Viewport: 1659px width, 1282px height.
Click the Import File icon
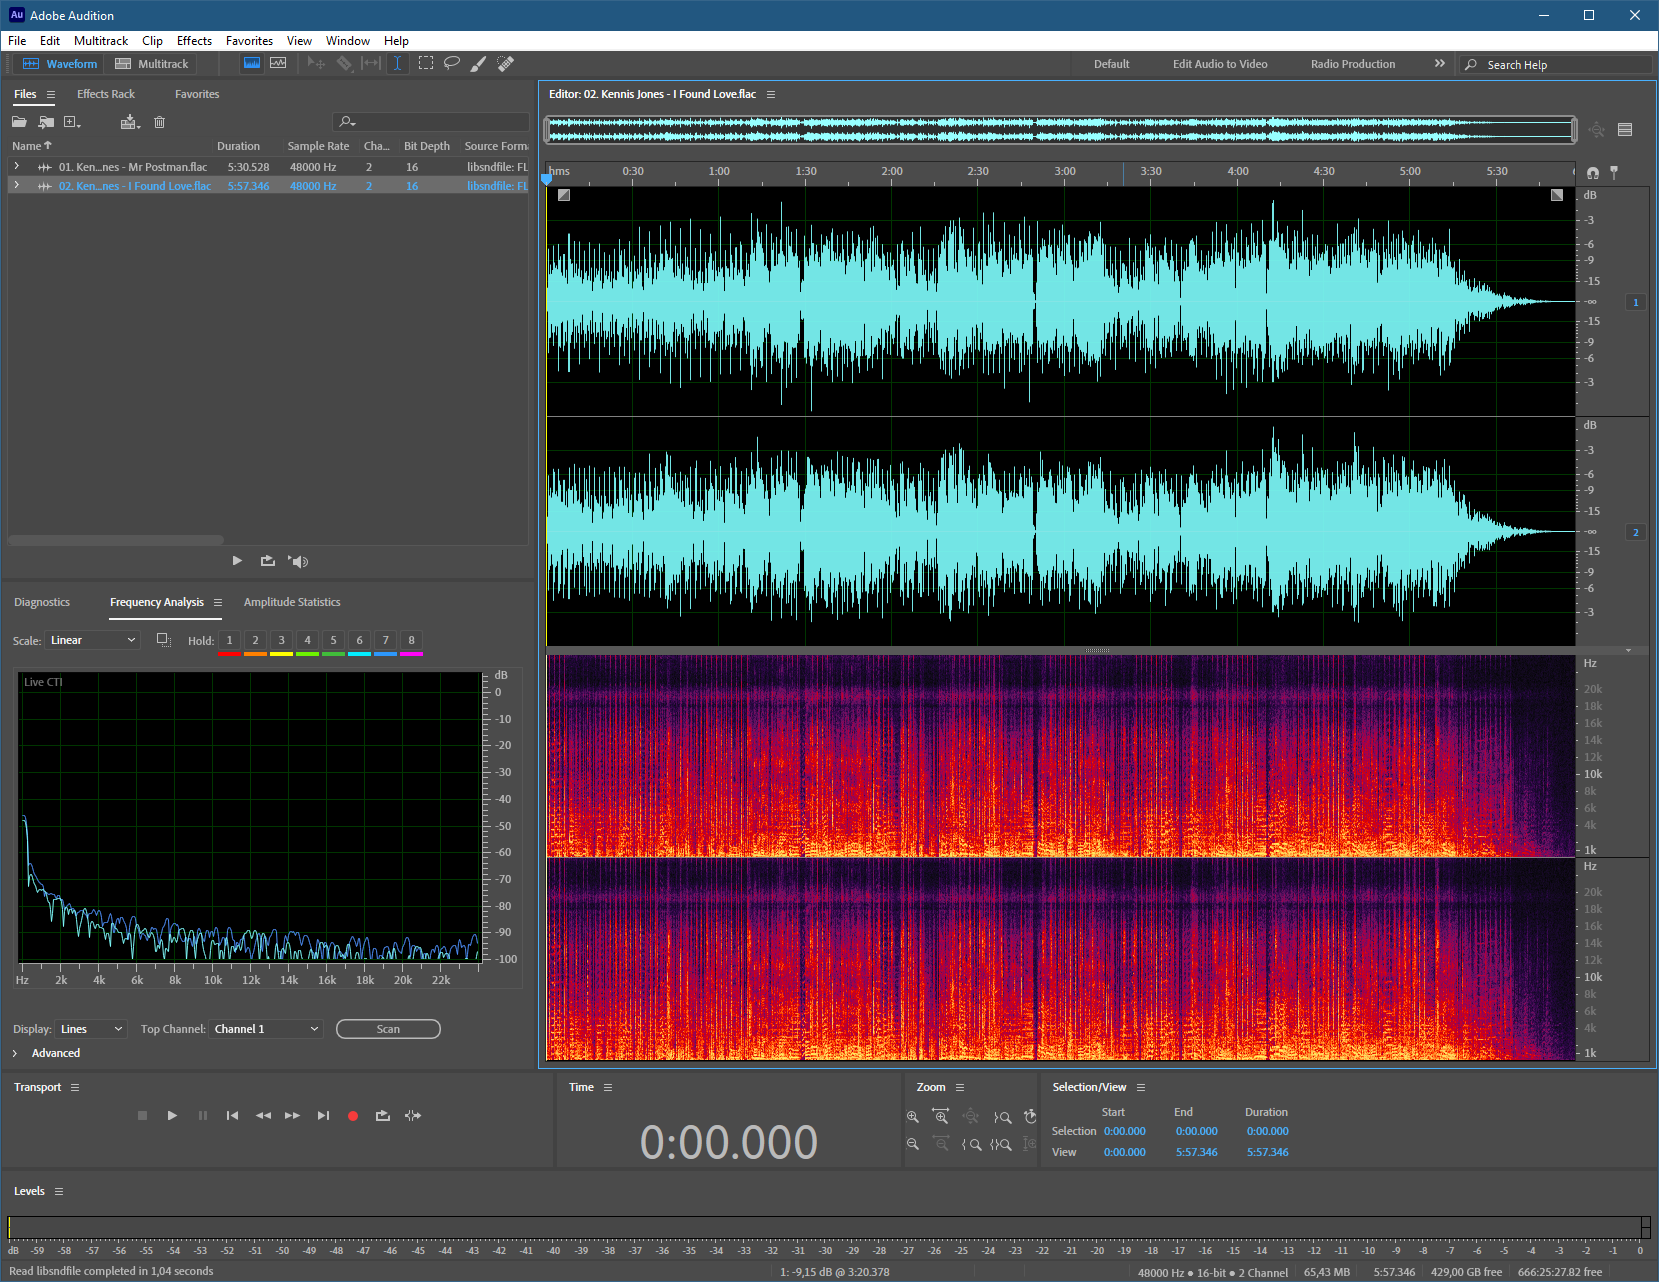point(46,122)
